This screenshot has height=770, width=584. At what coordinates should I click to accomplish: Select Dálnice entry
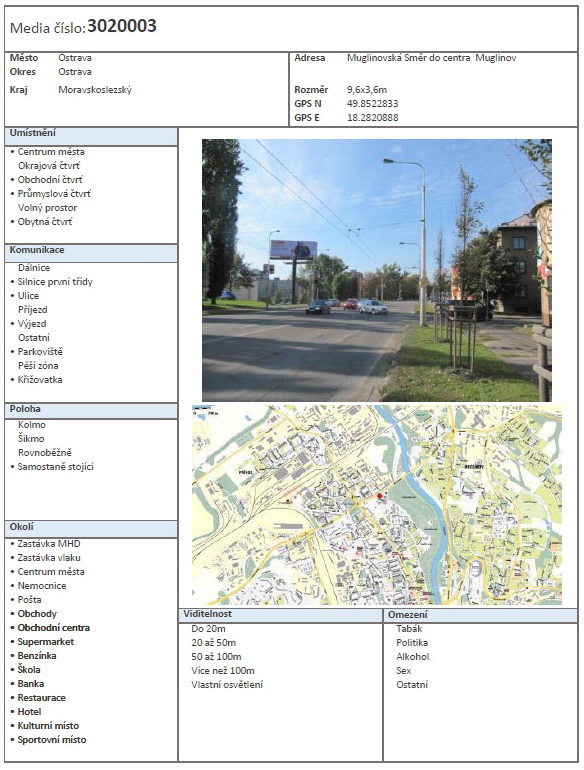click(34, 268)
